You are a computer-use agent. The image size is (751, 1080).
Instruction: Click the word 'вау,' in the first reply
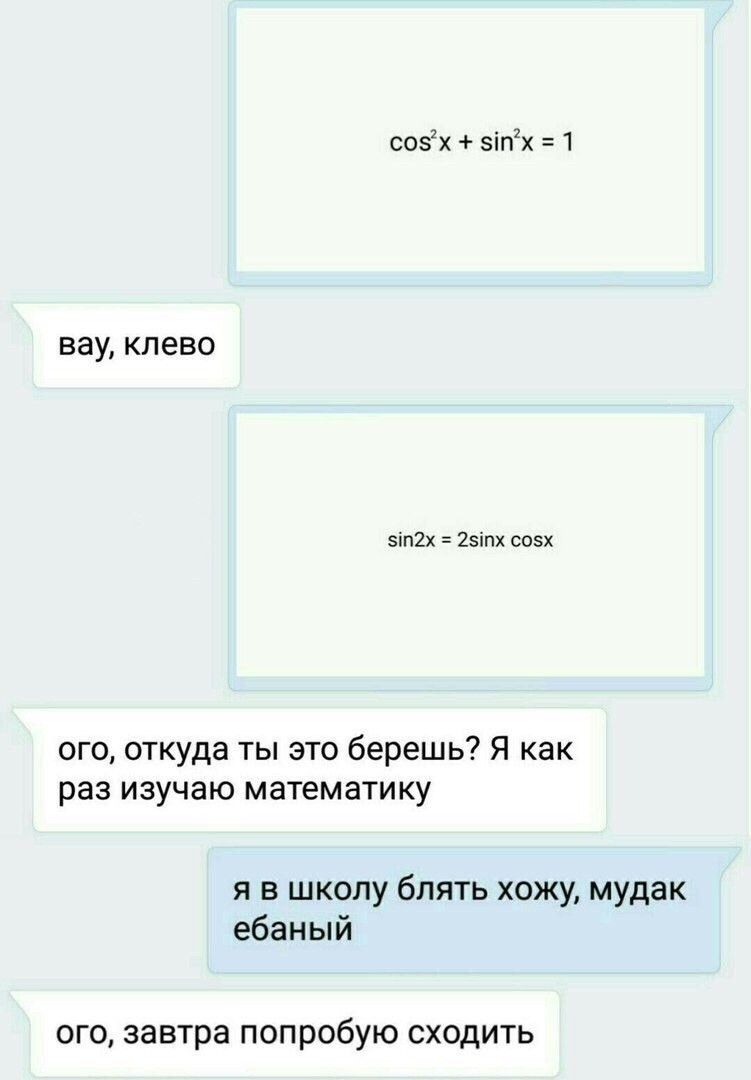[87, 346]
